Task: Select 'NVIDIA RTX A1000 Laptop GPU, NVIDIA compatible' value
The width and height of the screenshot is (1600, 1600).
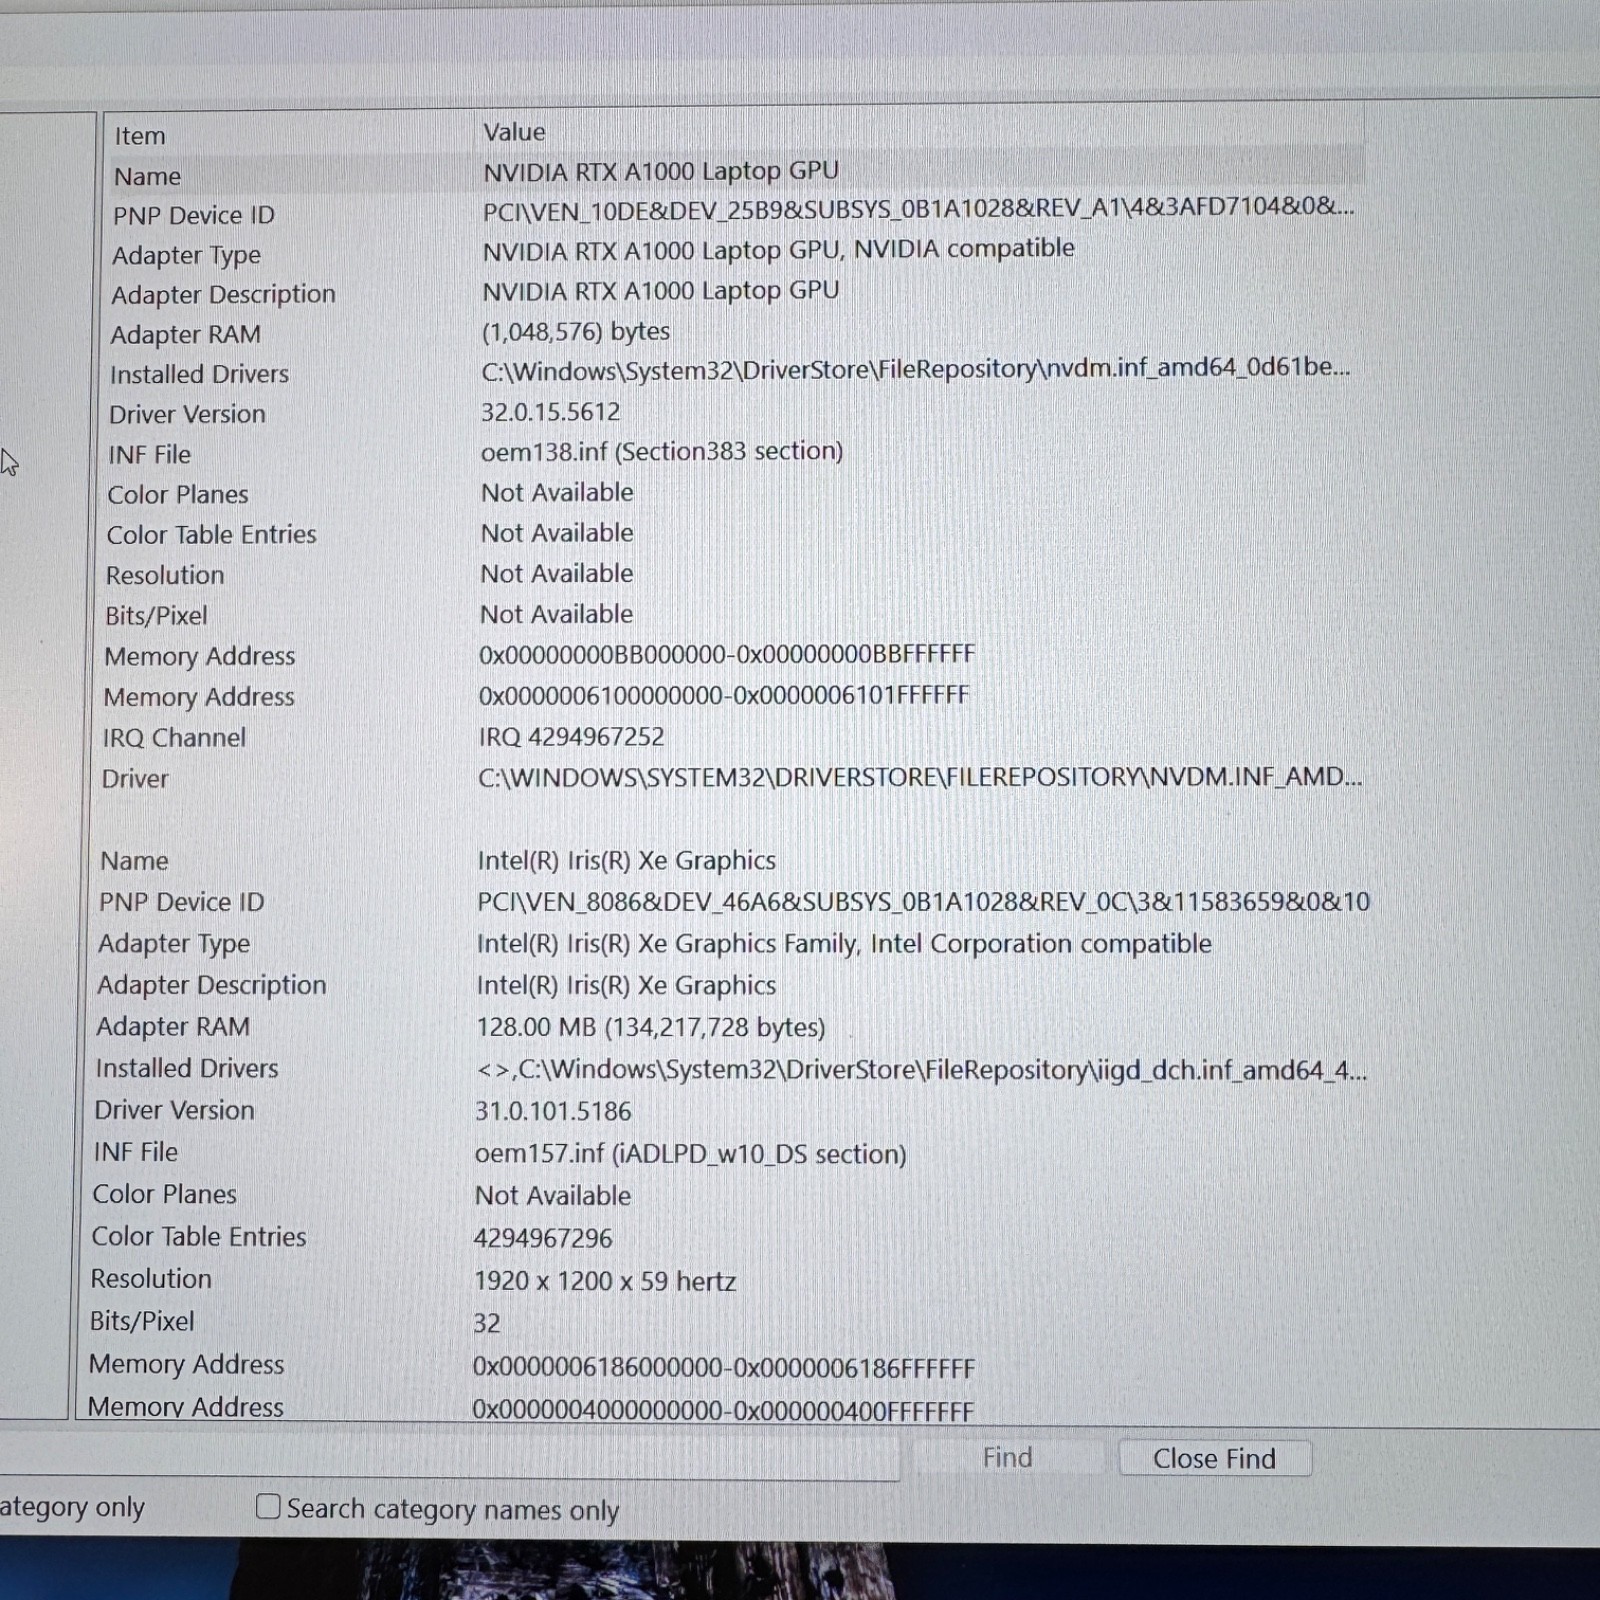Action: click(x=778, y=249)
